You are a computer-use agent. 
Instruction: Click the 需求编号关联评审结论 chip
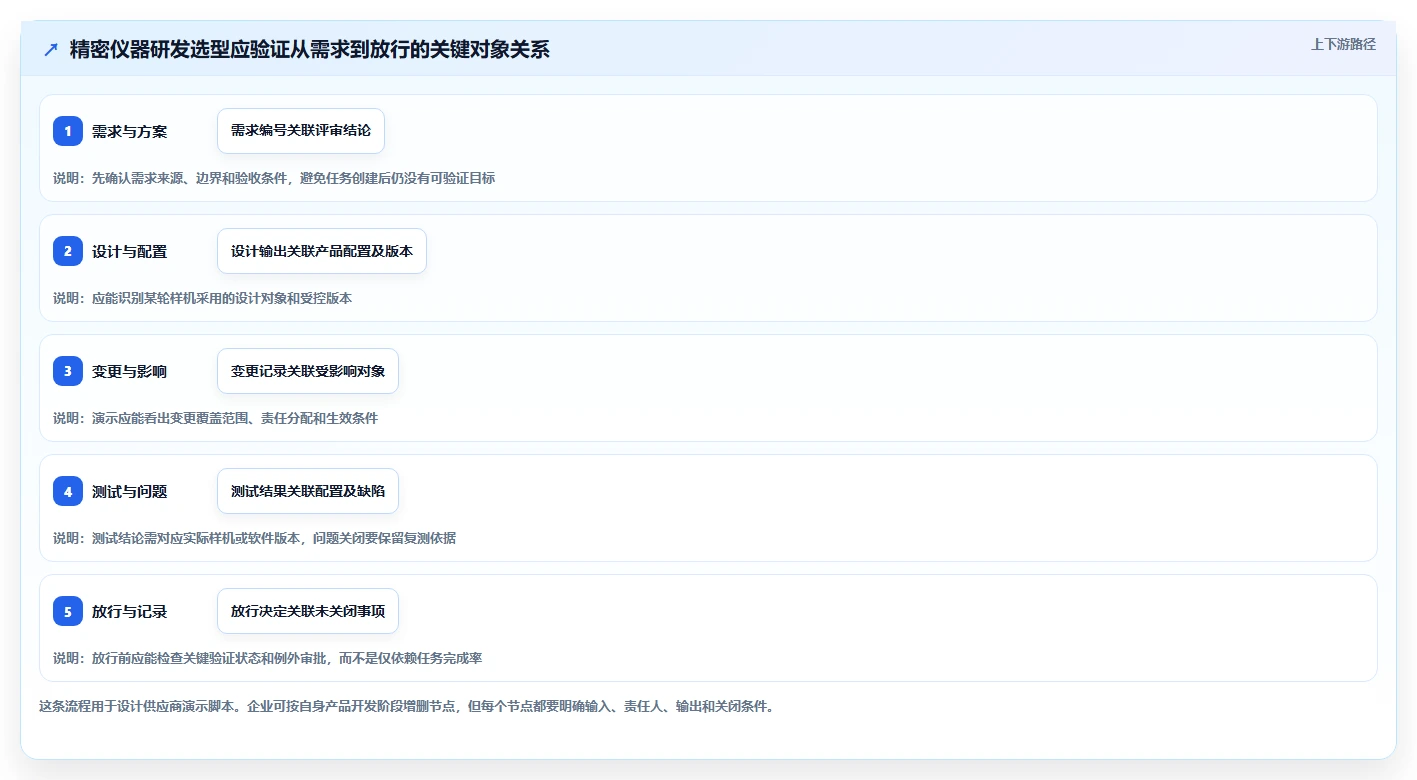point(301,131)
